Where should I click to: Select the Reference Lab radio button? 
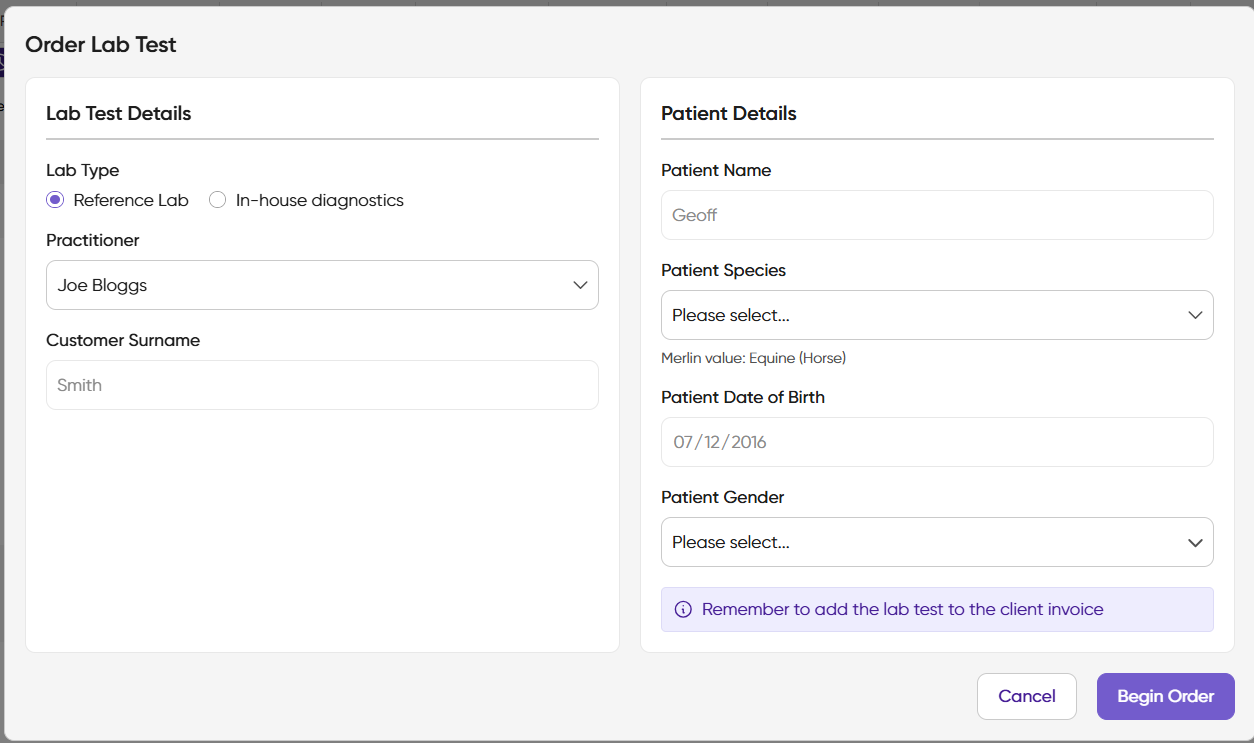point(56,200)
